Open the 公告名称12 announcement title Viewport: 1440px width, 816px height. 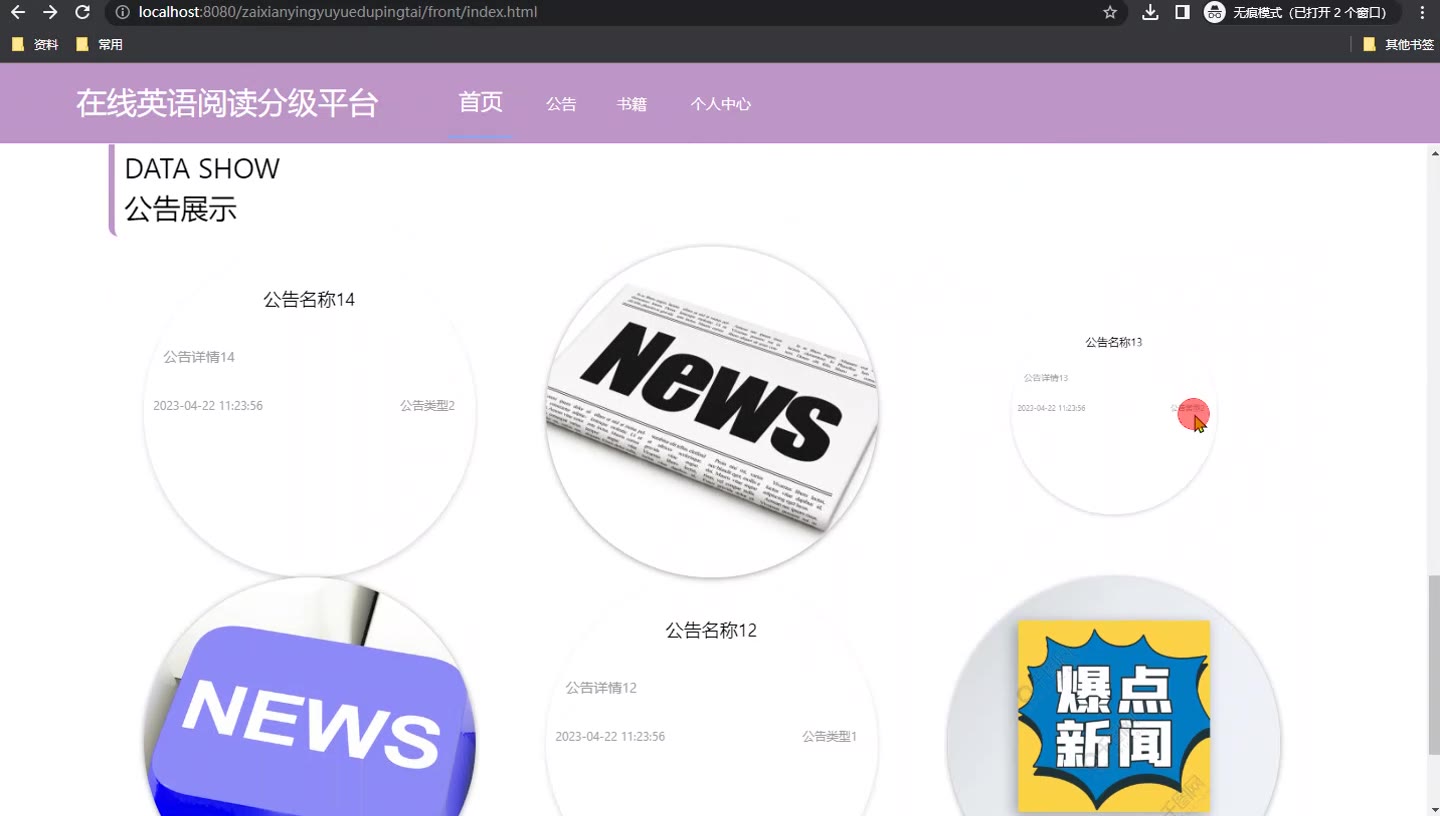pyautogui.click(x=711, y=630)
